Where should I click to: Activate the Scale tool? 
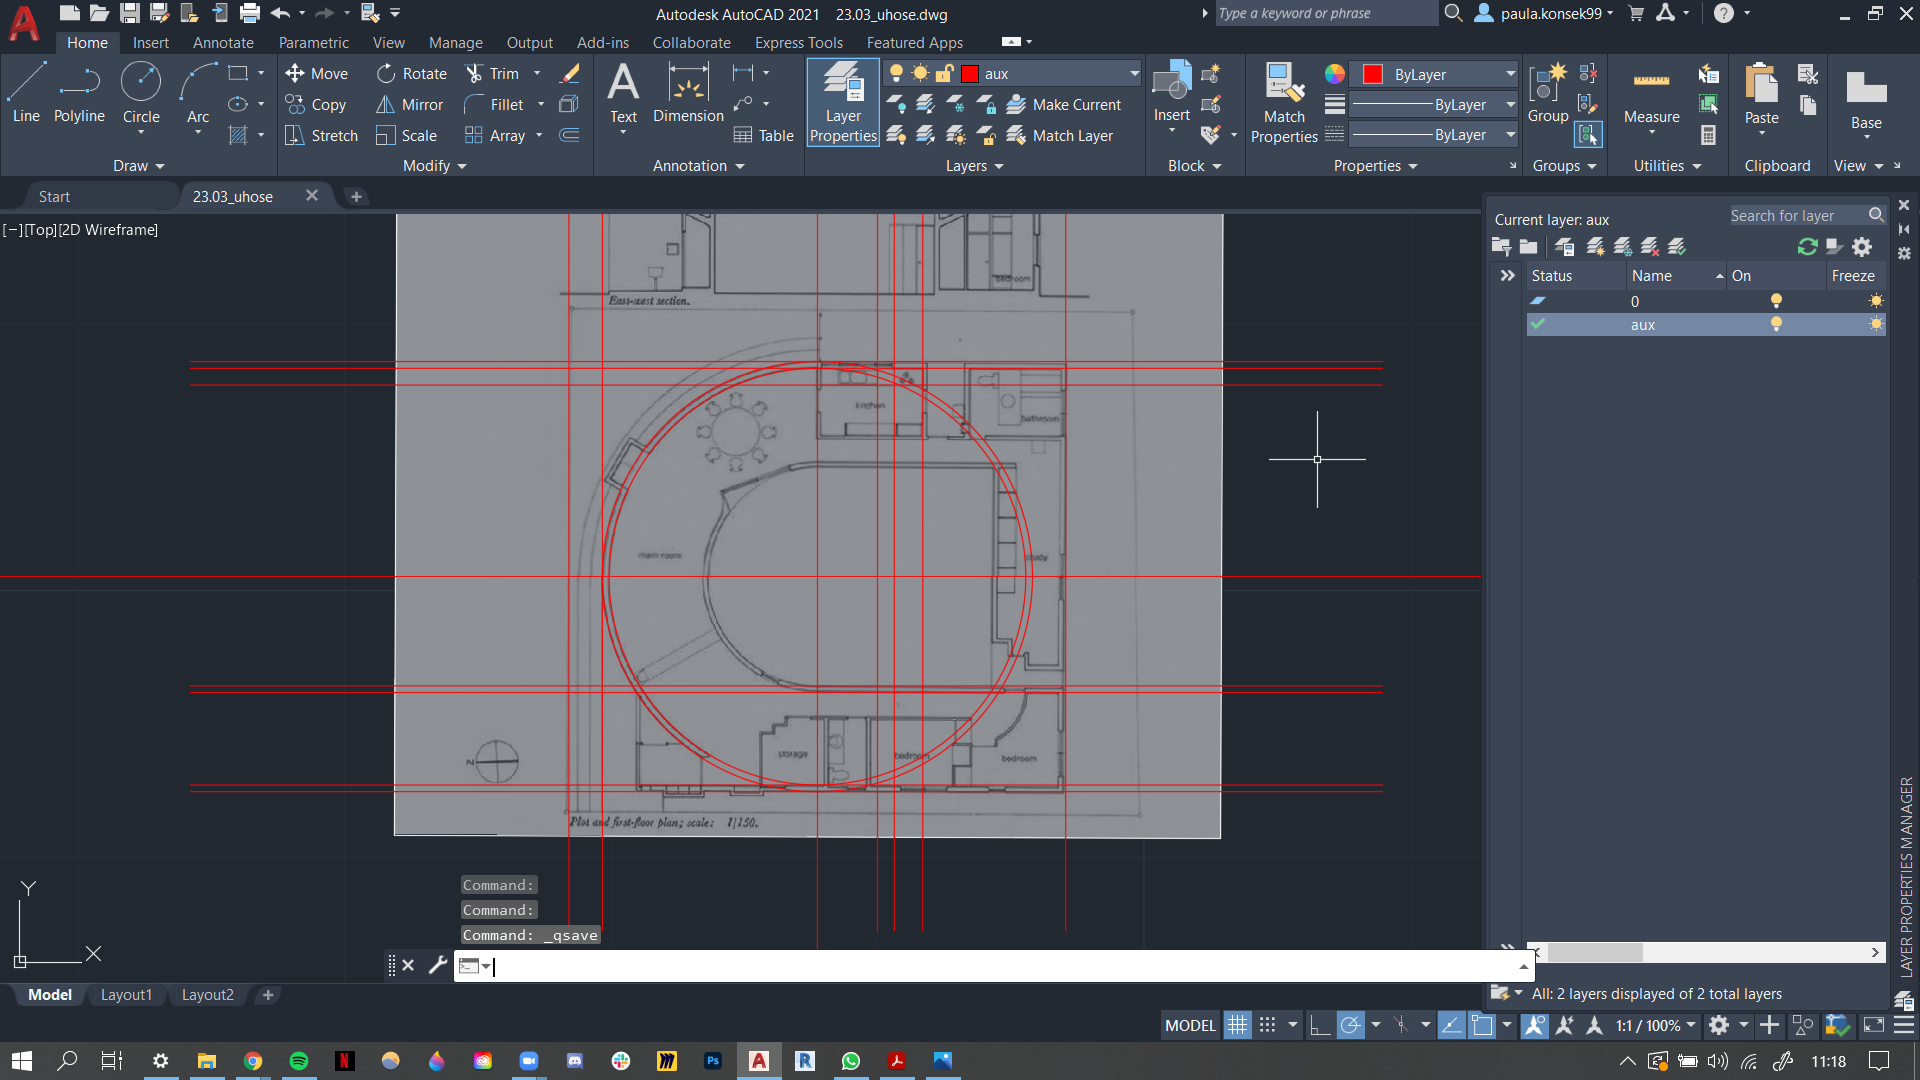coord(406,135)
